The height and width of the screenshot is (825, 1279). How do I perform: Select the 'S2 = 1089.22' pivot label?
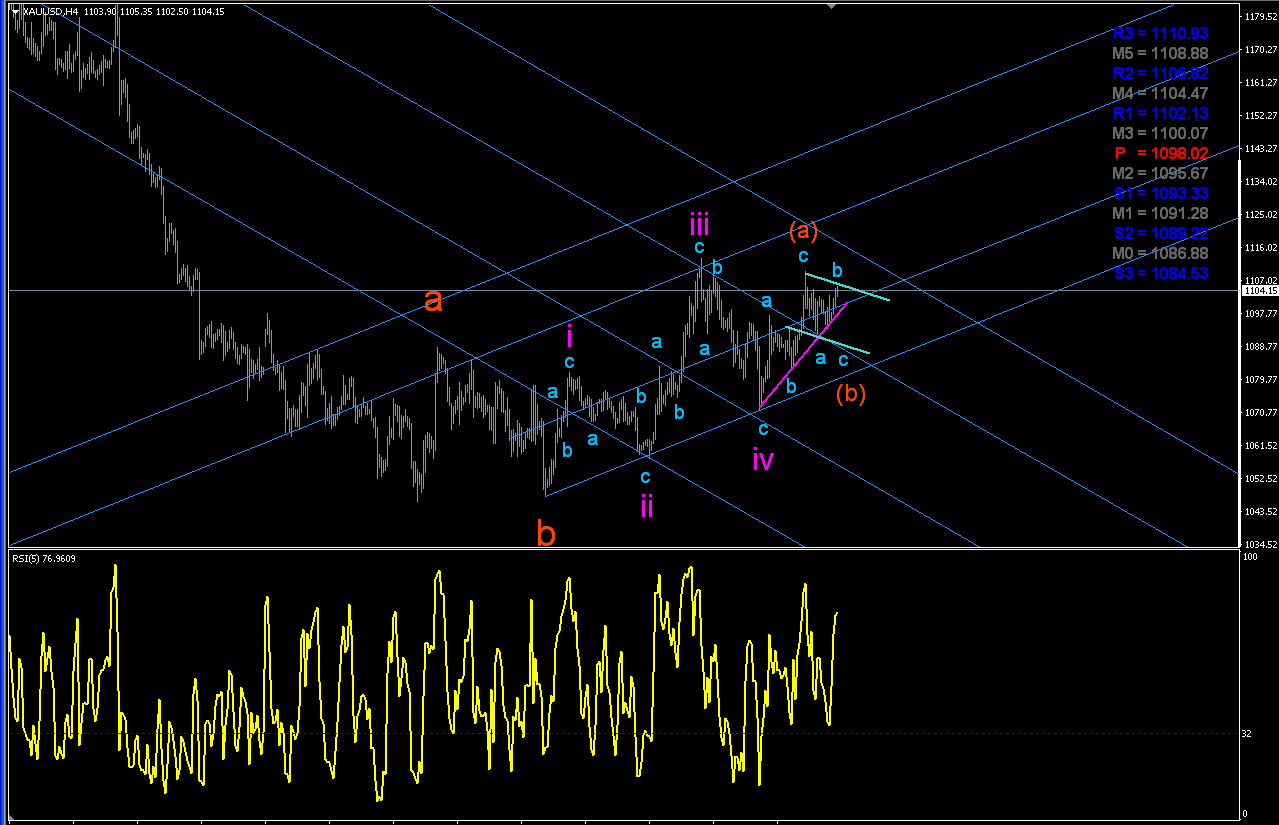1162,233
